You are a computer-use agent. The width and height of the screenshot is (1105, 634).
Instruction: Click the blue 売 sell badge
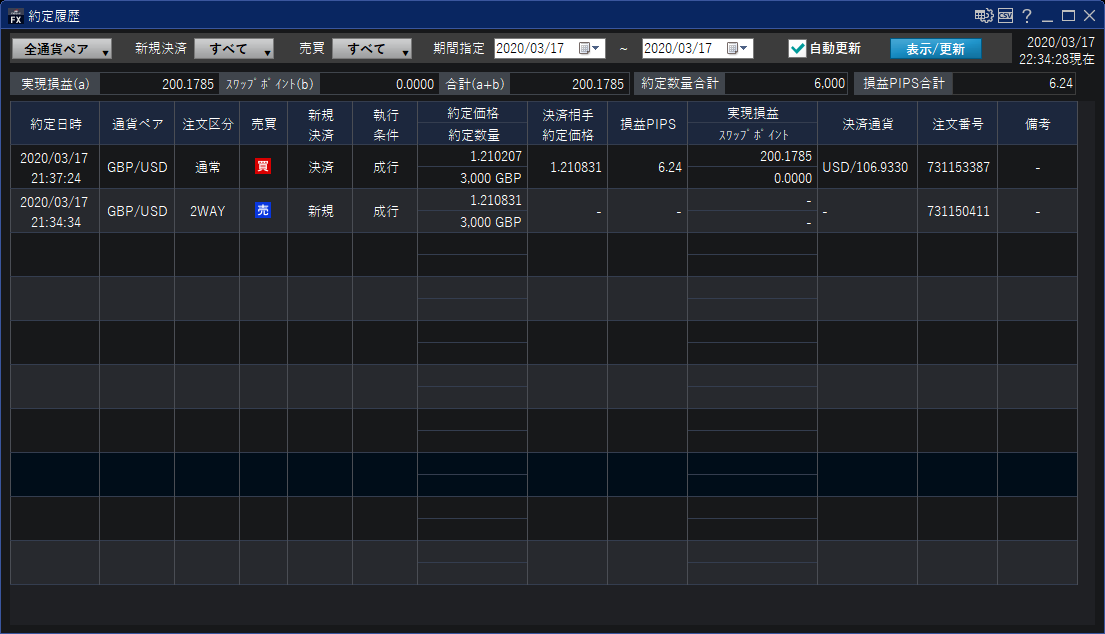coord(263,210)
